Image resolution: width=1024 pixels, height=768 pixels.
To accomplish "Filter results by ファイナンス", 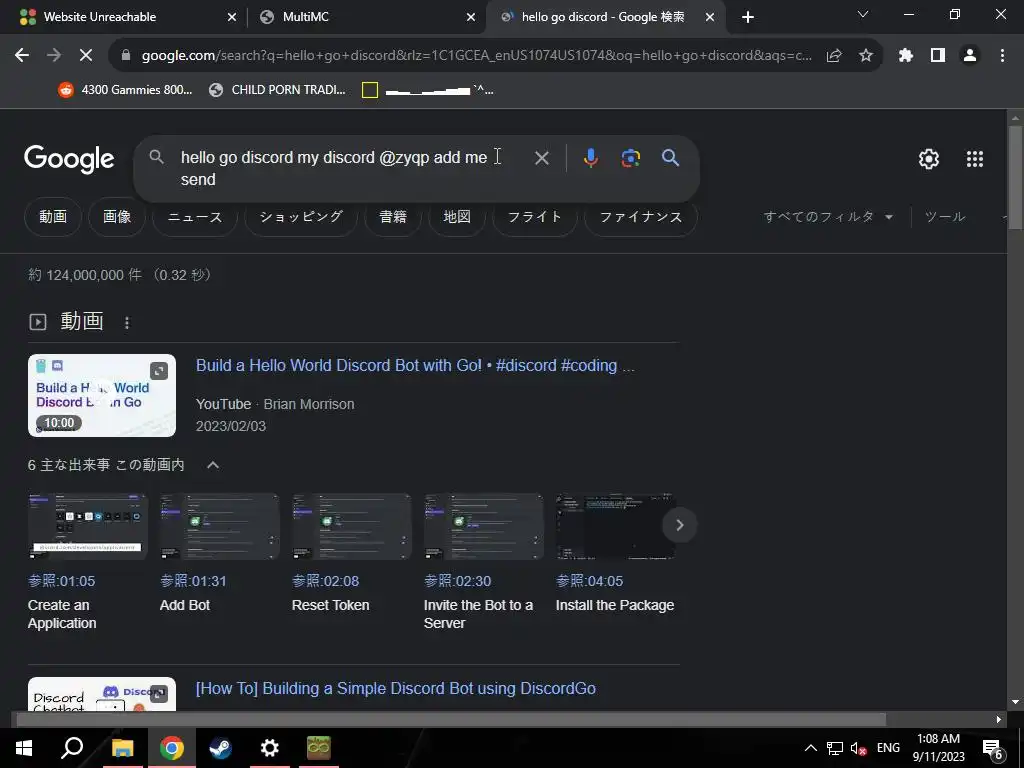I will 641,217.
